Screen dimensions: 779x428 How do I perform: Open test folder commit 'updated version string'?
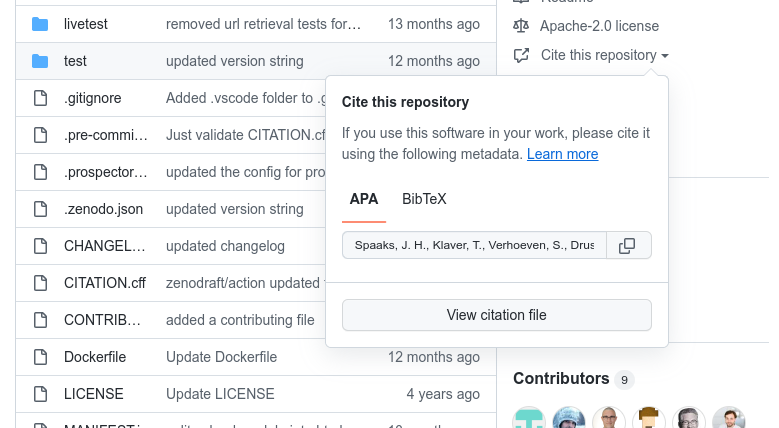point(234,61)
